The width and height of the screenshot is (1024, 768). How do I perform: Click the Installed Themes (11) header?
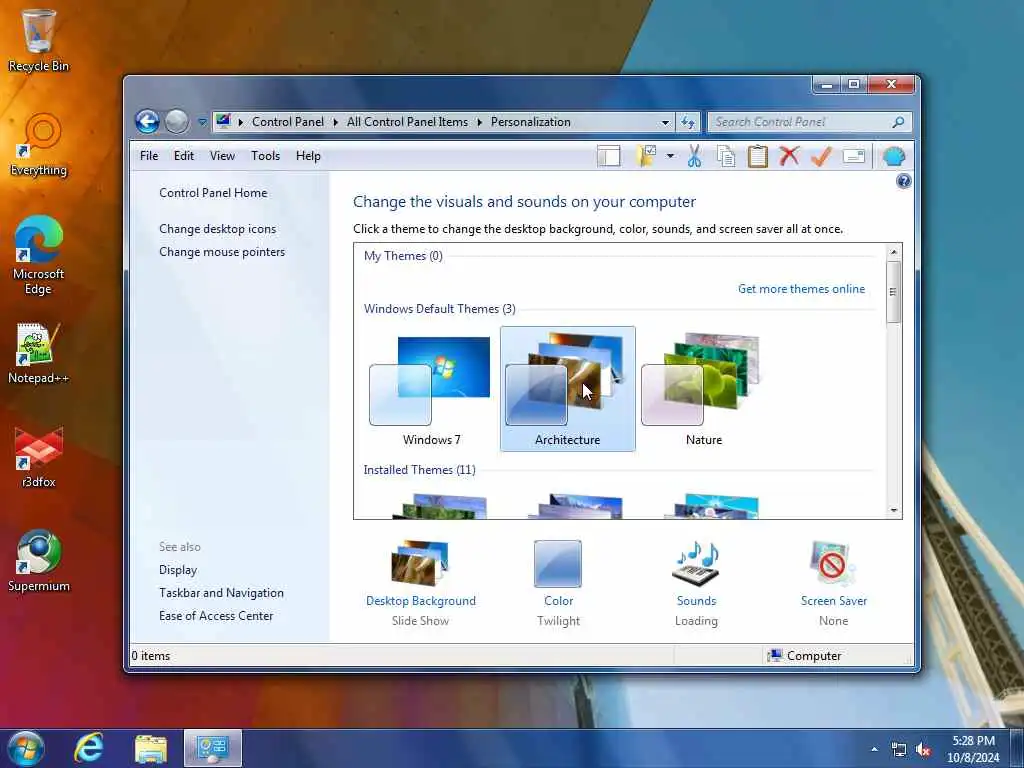(419, 470)
